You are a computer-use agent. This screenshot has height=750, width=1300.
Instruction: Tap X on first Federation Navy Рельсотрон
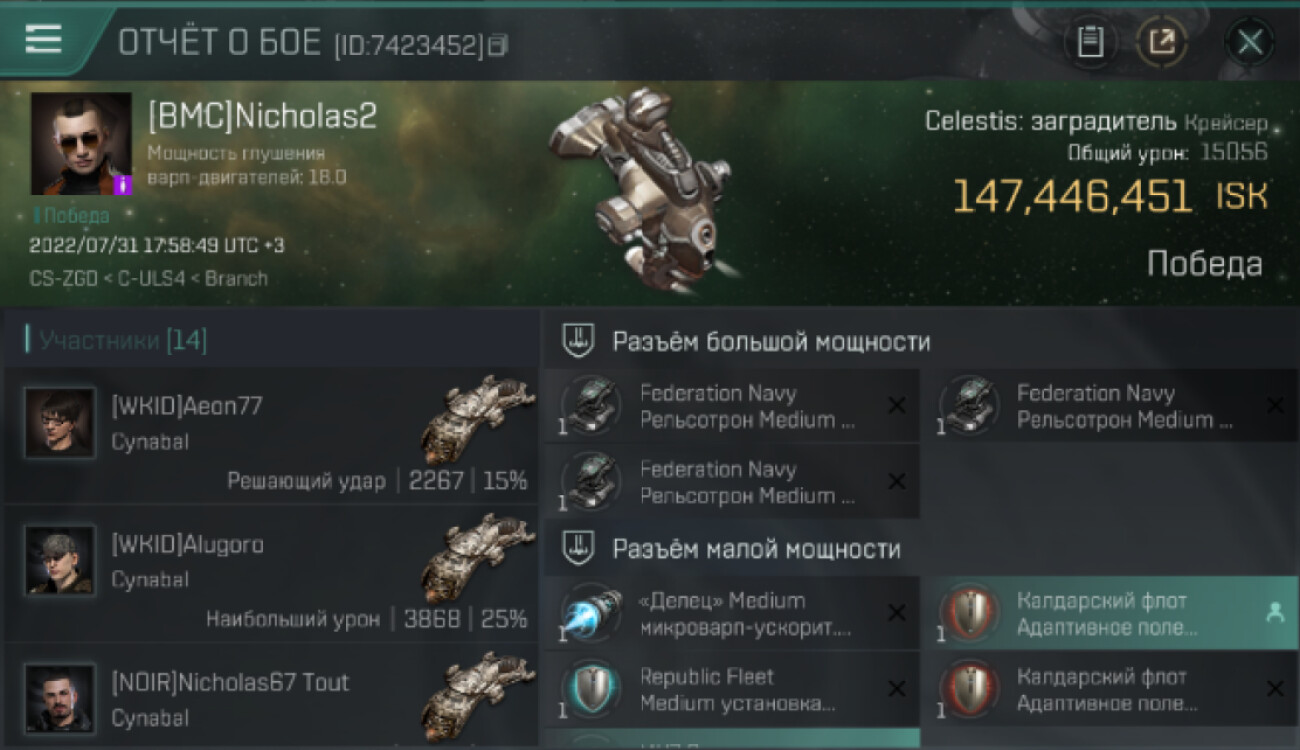897,406
